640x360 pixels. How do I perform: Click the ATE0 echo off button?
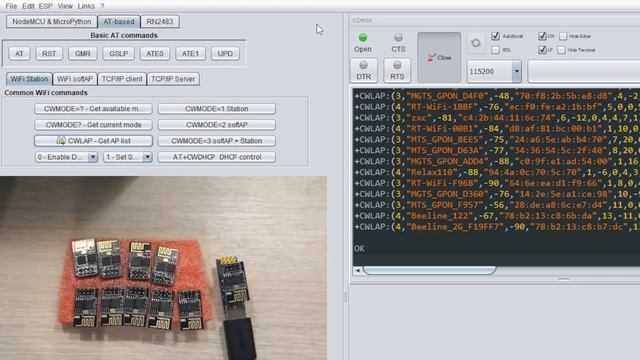coord(155,53)
